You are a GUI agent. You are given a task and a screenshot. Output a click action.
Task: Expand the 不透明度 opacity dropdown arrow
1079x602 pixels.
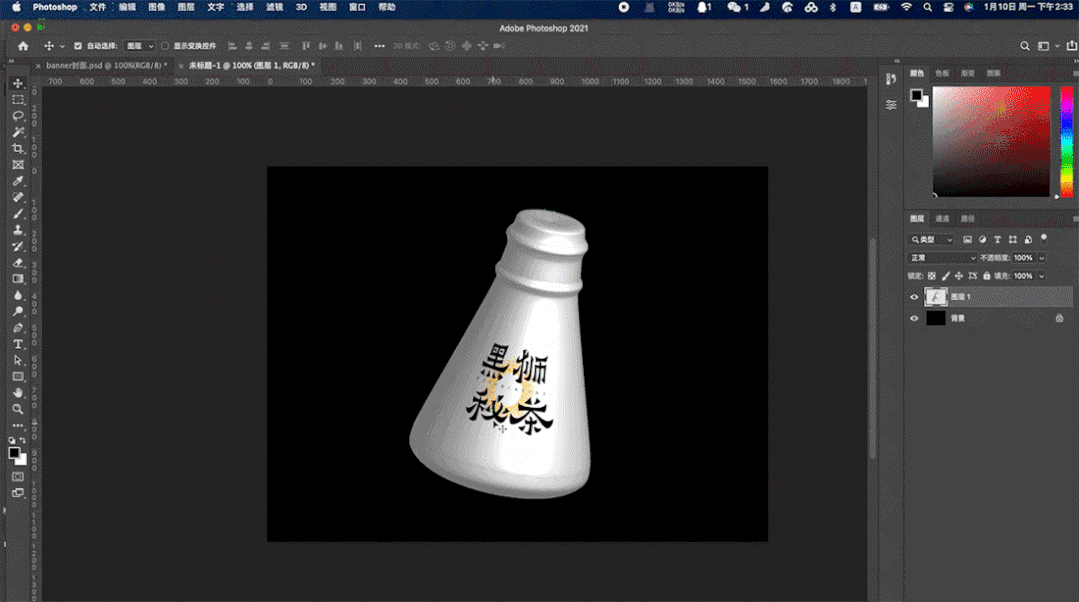(1042, 258)
